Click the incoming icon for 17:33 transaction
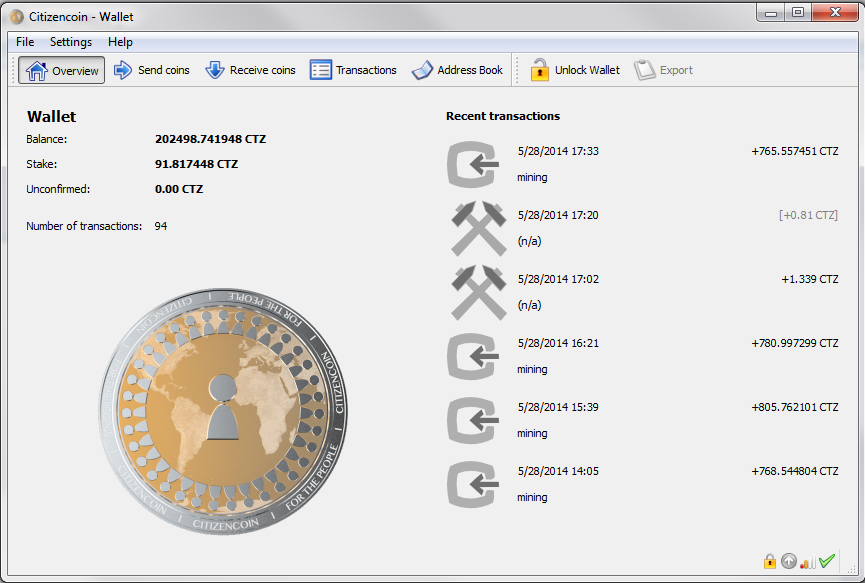The width and height of the screenshot is (865, 583). click(x=473, y=164)
